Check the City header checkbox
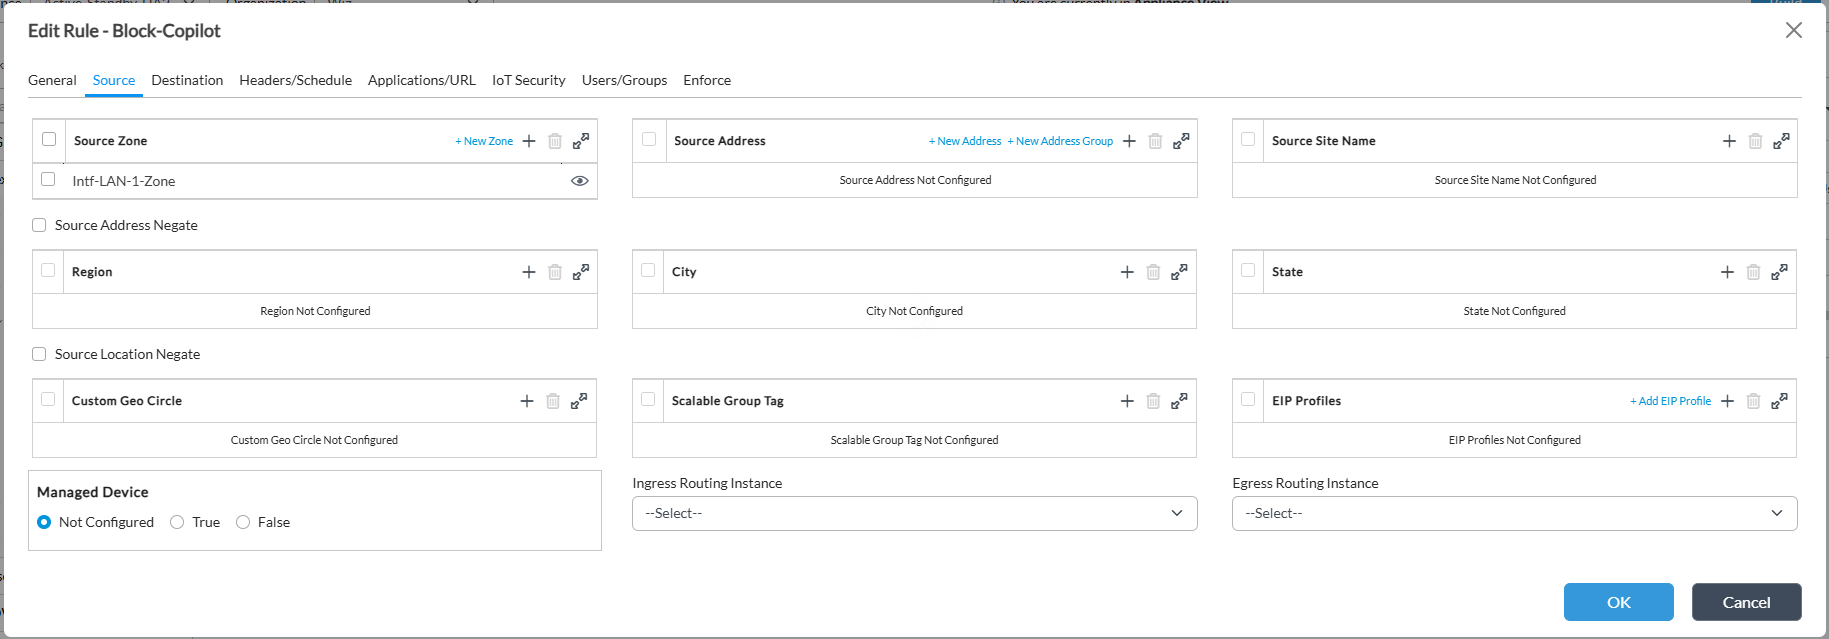Image resolution: width=1829 pixels, height=639 pixels. pos(648,270)
